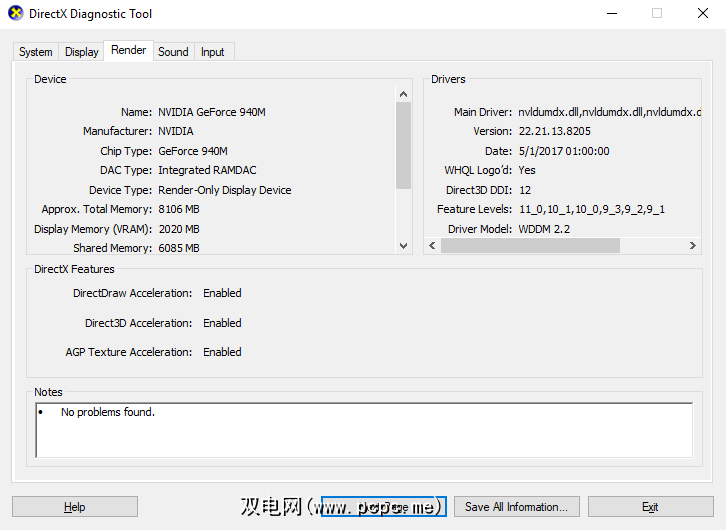Select the Render tab
This screenshot has width=726, height=530.
(128, 50)
